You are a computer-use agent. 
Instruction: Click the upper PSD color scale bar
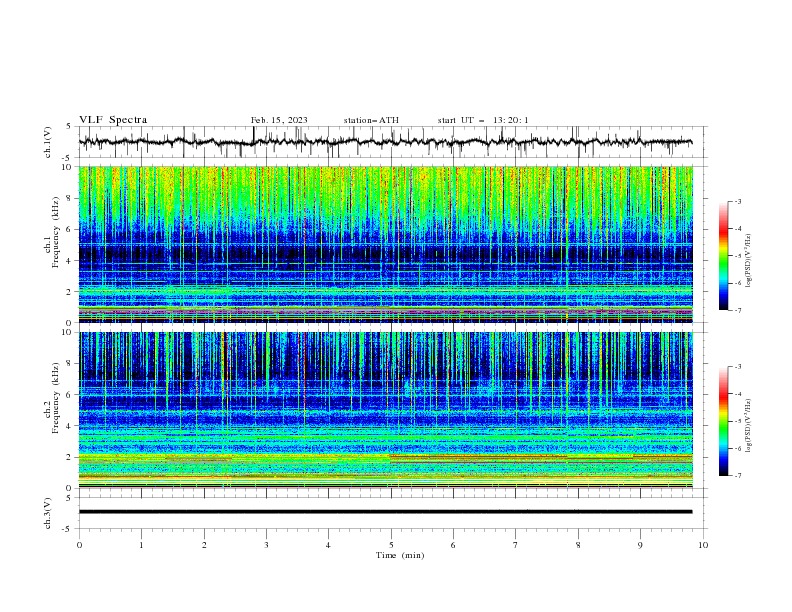click(724, 256)
